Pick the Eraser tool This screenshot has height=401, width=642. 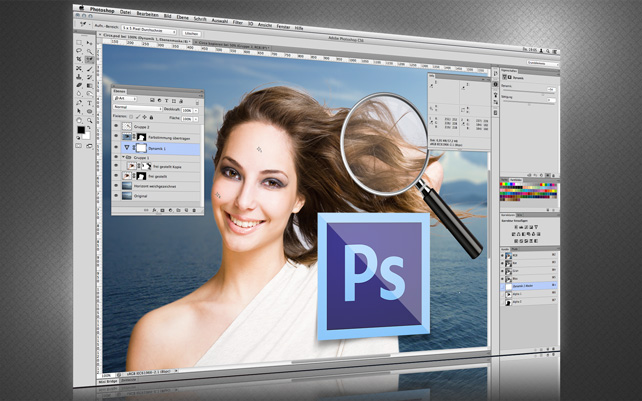click(79, 85)
